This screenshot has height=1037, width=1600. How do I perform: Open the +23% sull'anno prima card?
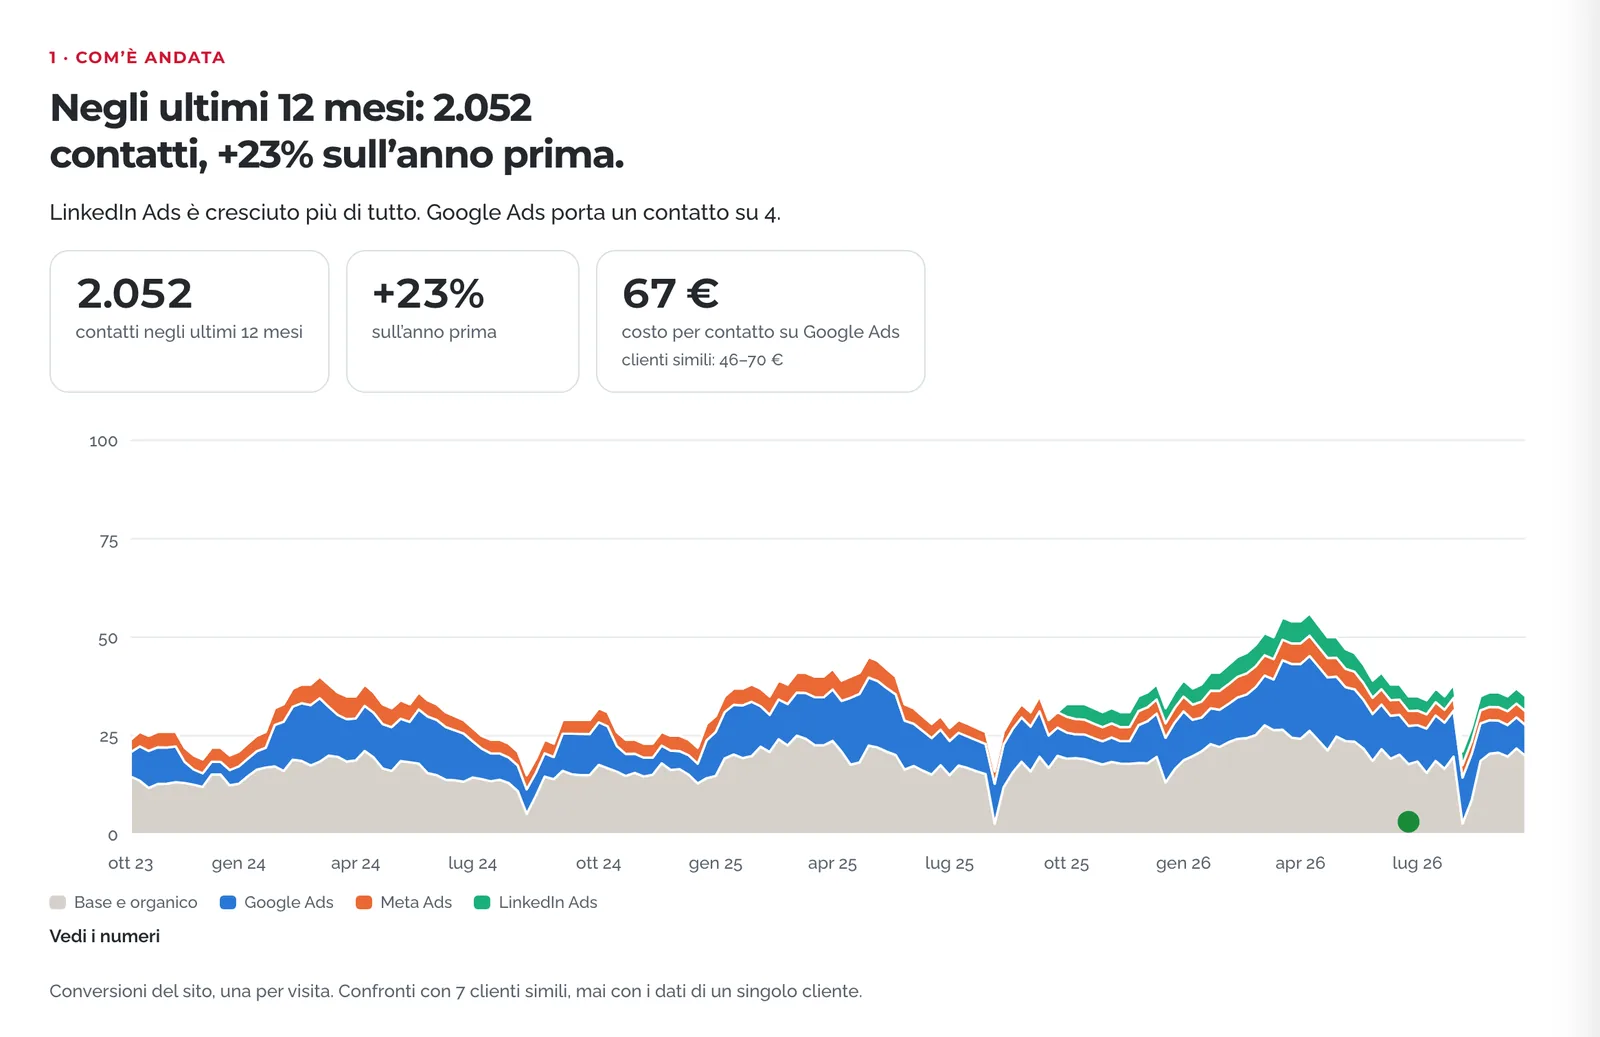[463, 321]
